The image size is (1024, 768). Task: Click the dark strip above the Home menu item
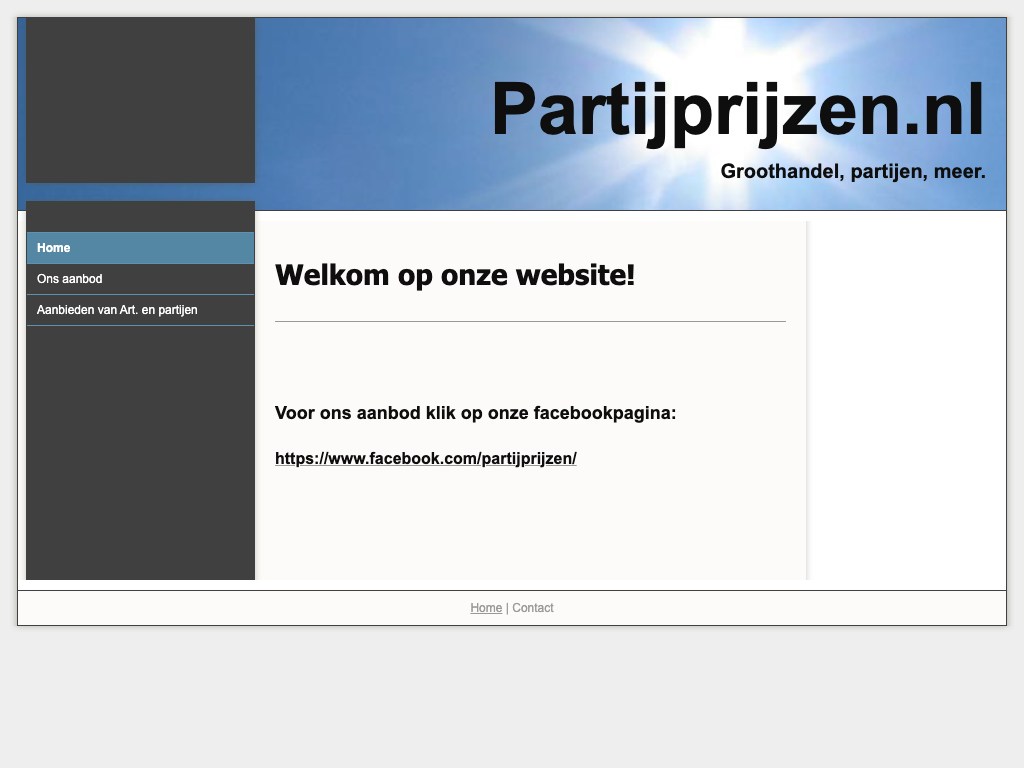click(x=140, y=216)
